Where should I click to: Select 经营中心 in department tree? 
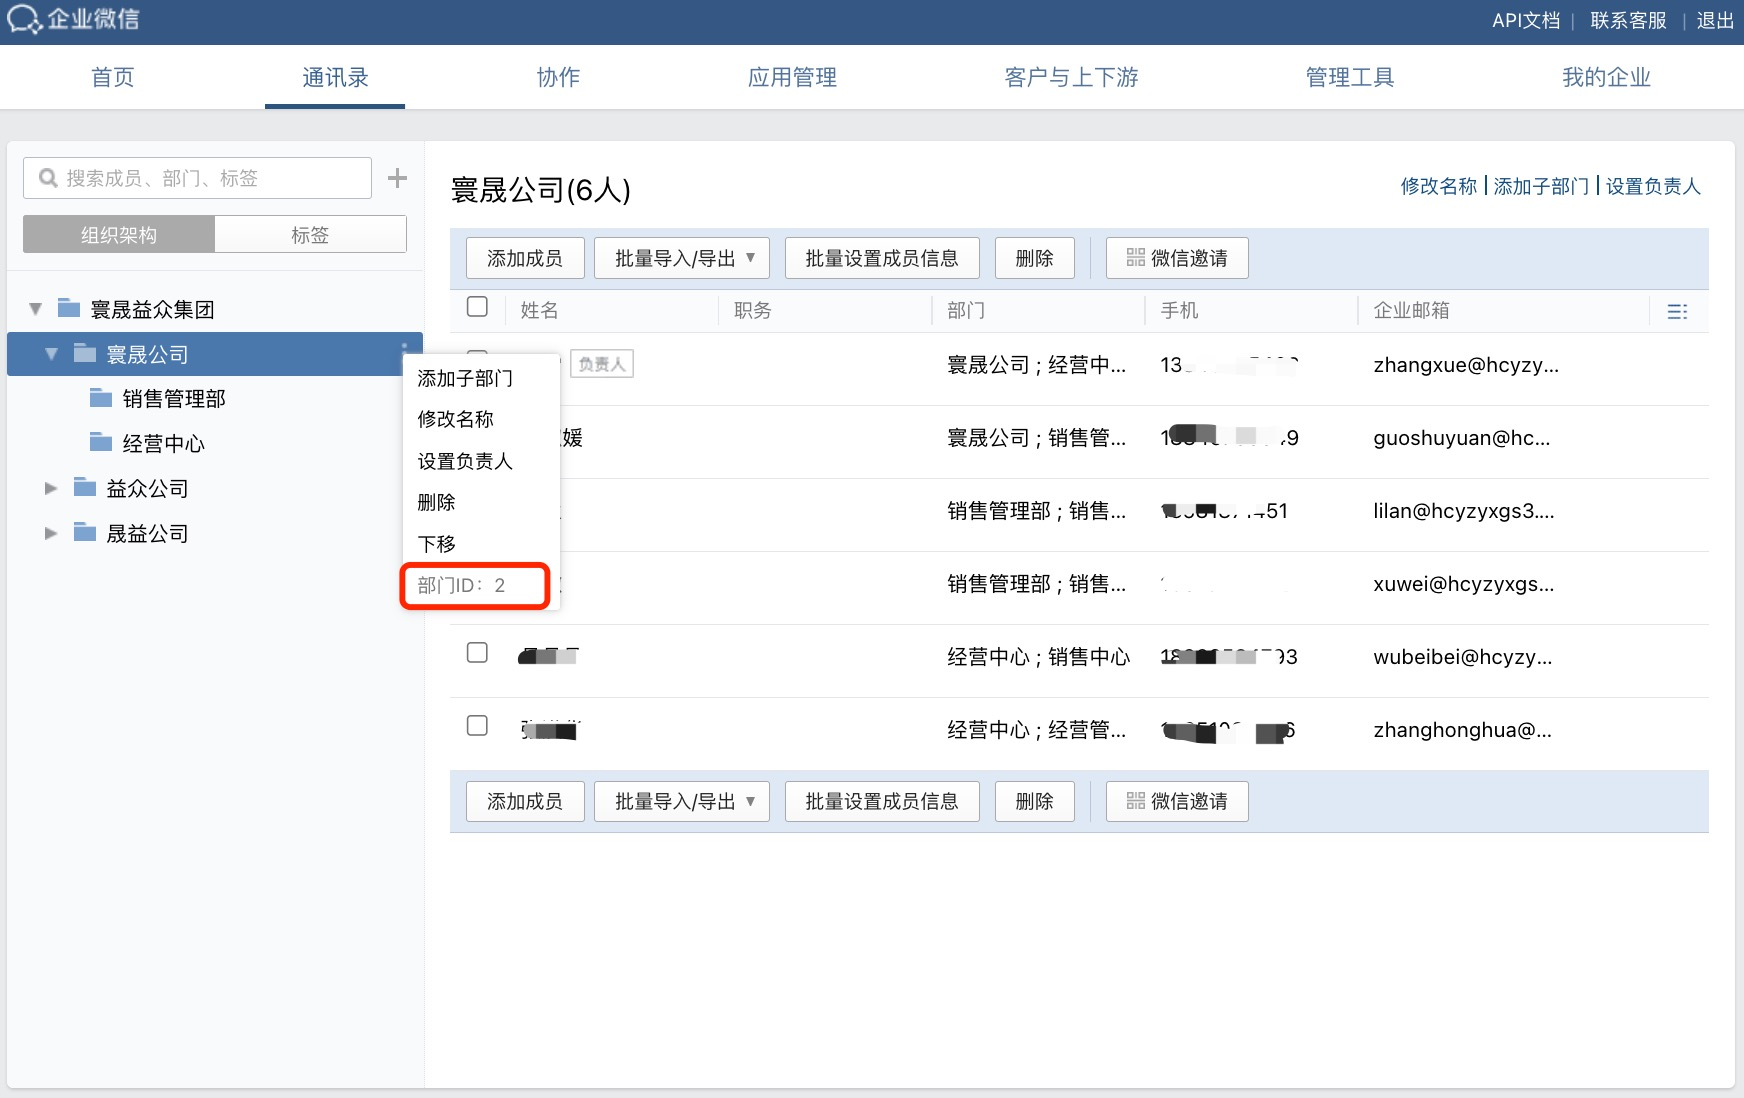(163, 443)
